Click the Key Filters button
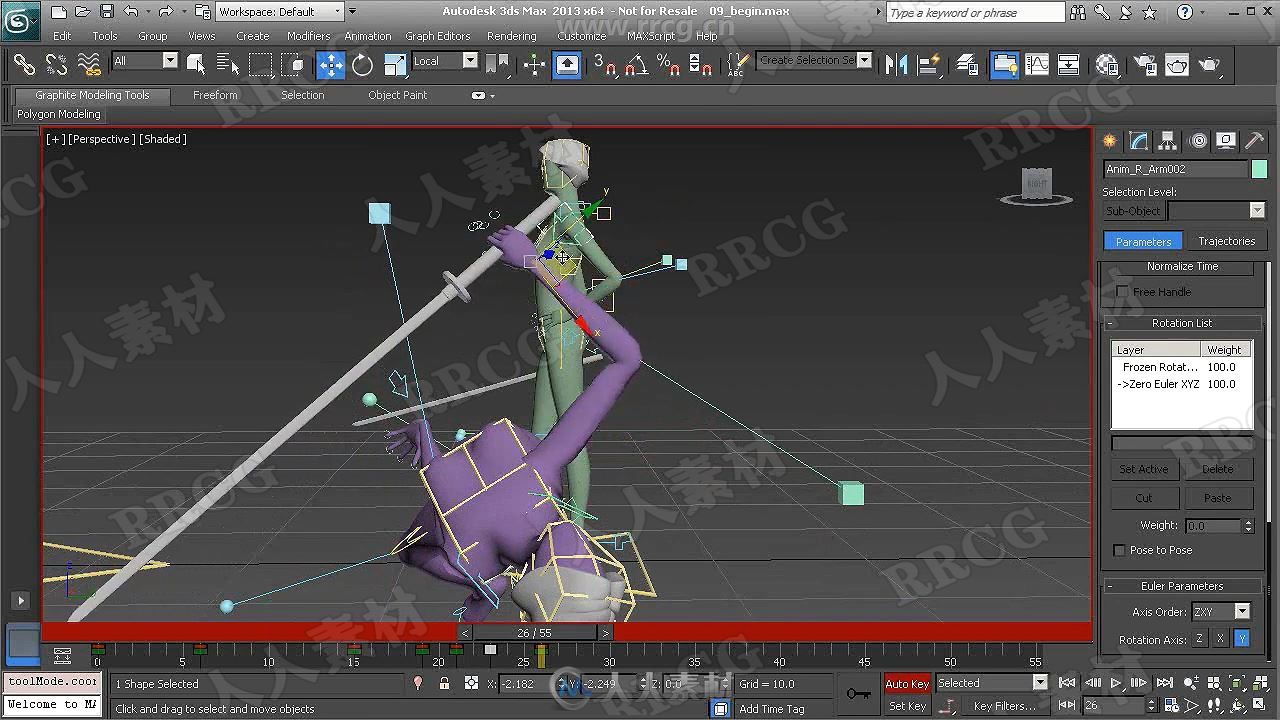Viewport: 1280px width, 720px height. pyautogui.click(x=1005, y=706)
